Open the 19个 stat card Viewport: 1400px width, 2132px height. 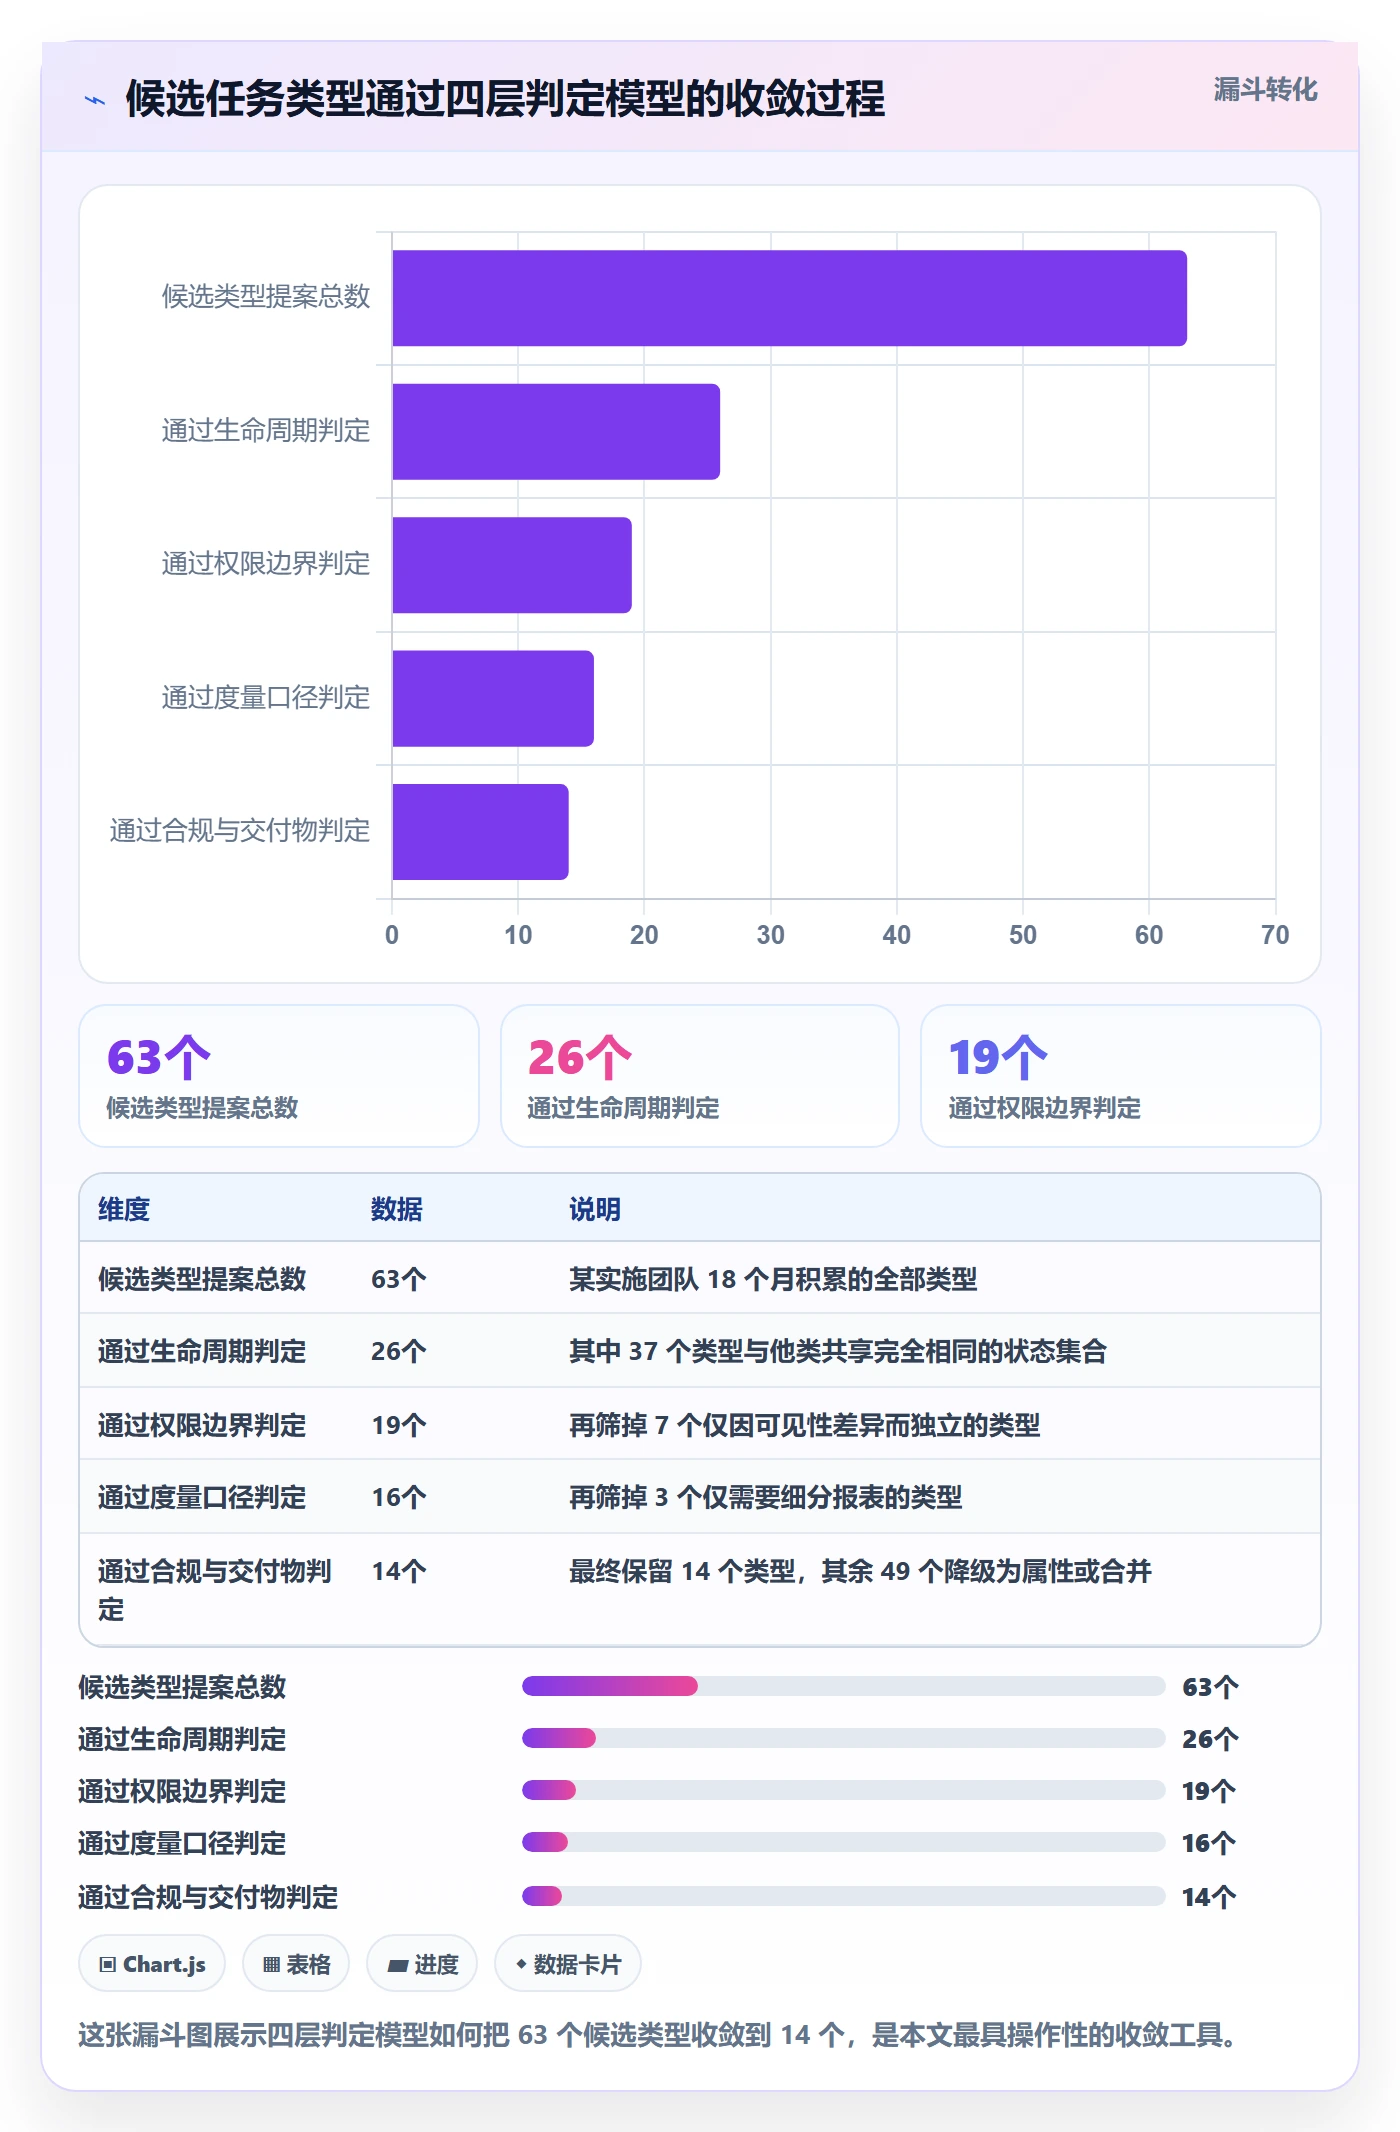click(x=1120, y=1076)
